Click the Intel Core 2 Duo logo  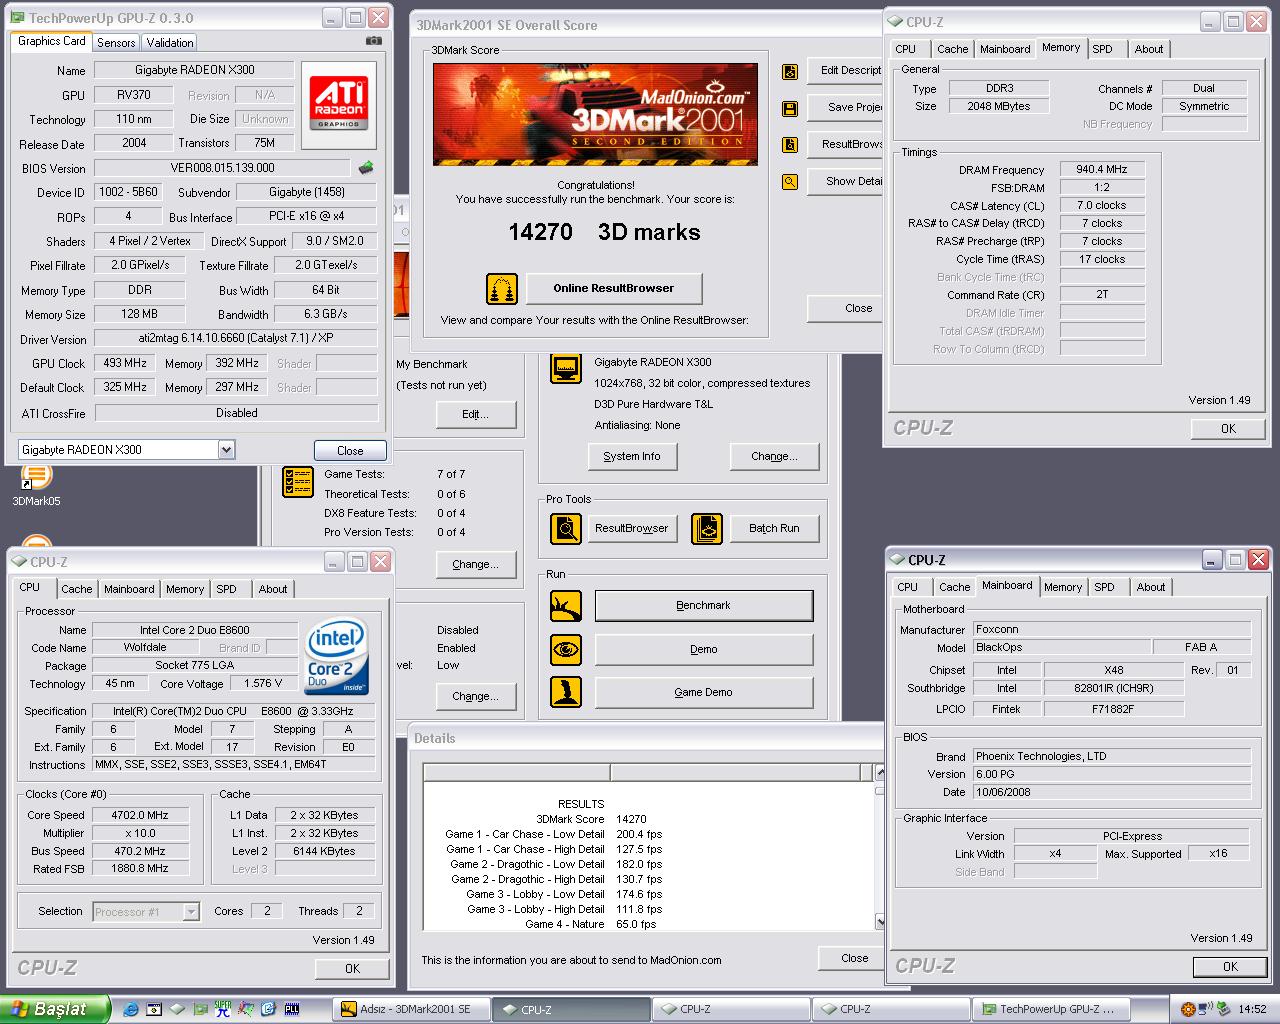(338, 657)
